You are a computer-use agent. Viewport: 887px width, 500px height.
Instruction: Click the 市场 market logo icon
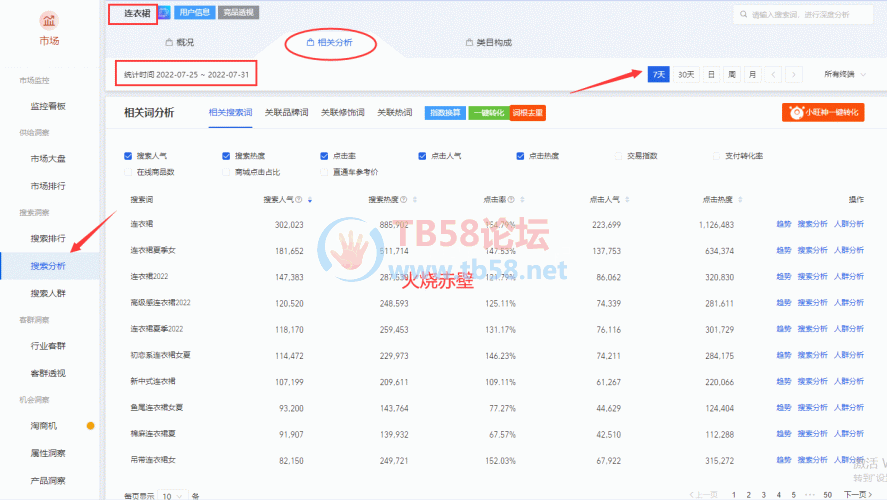coord(49,21)
